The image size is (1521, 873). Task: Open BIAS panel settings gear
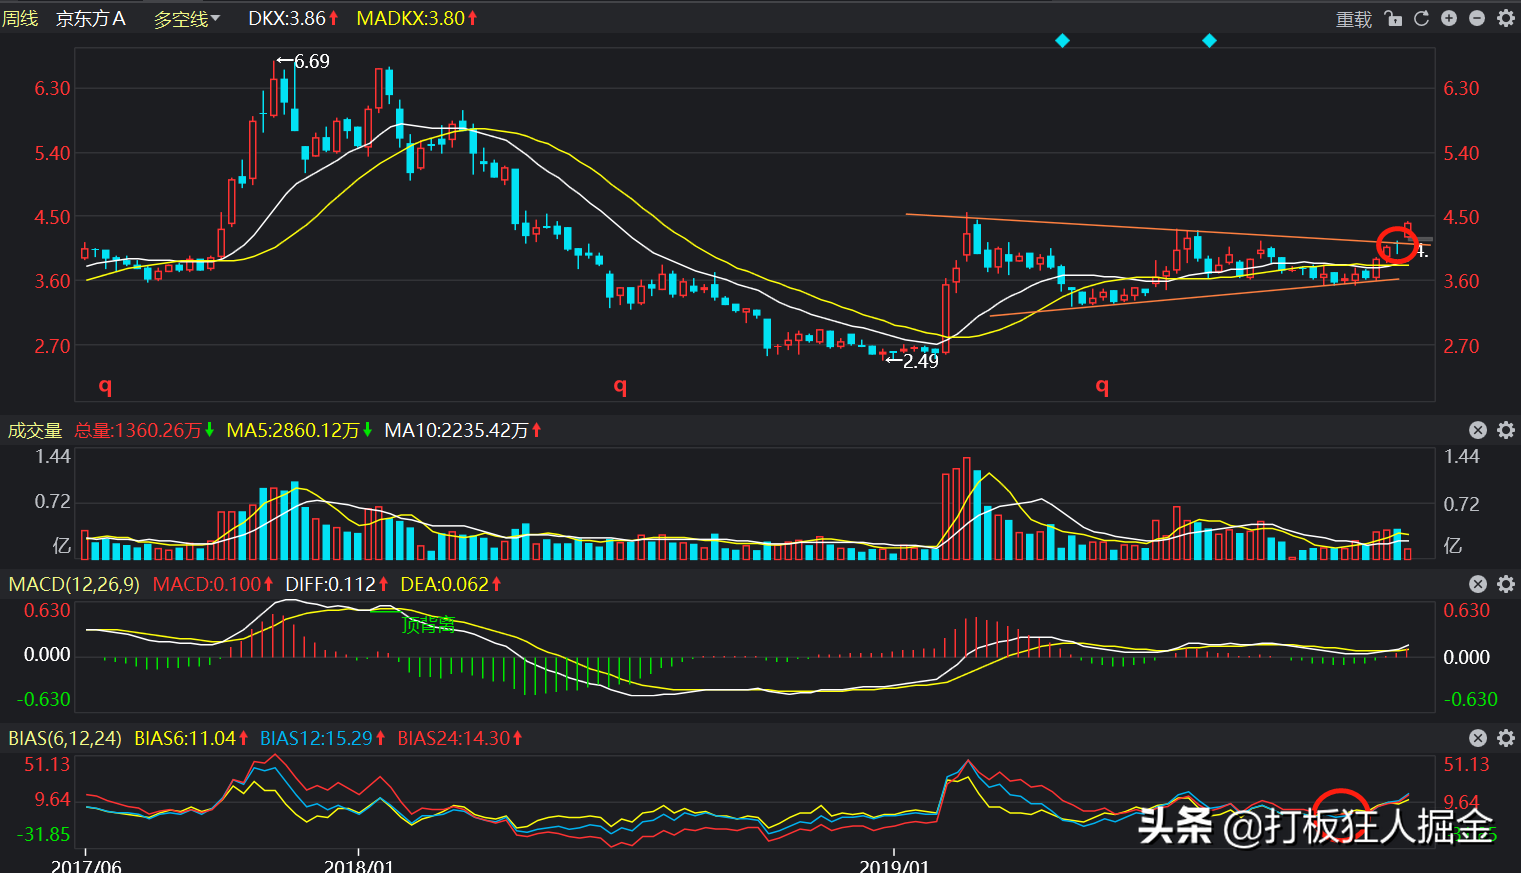[1506, 738]
